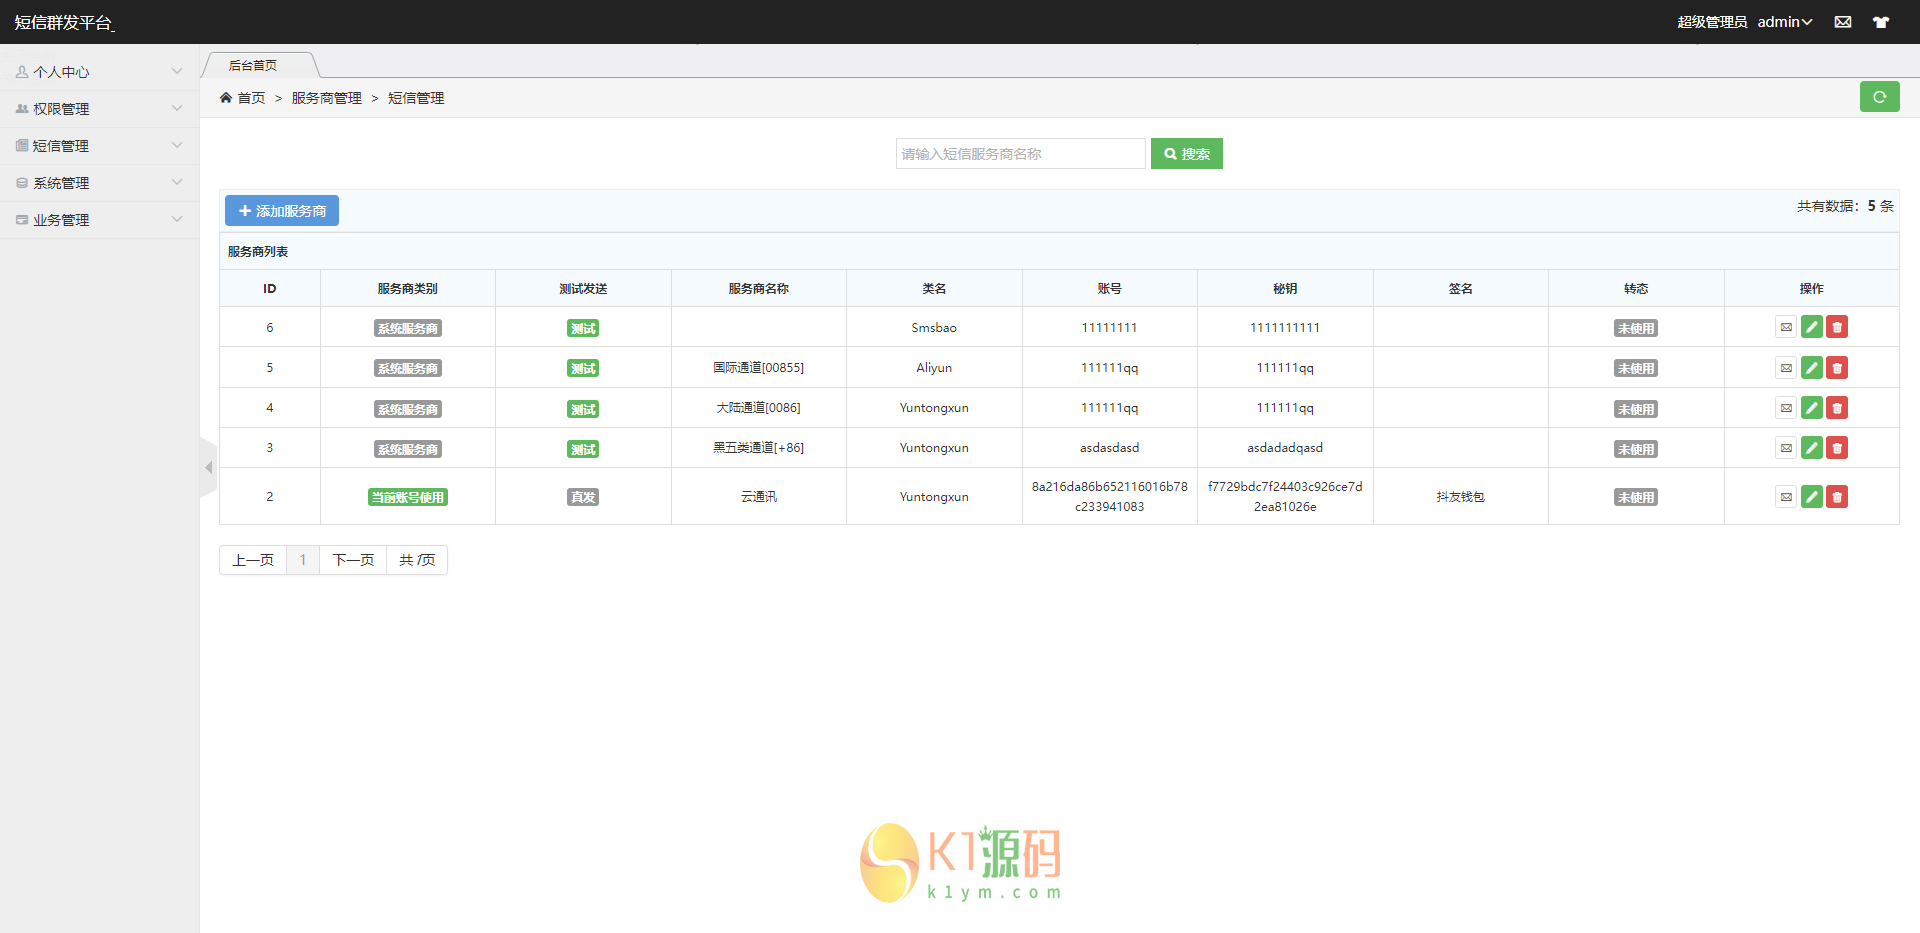
Task: Click the envelope icon for row ID 6
Action: pos(1786,327)
